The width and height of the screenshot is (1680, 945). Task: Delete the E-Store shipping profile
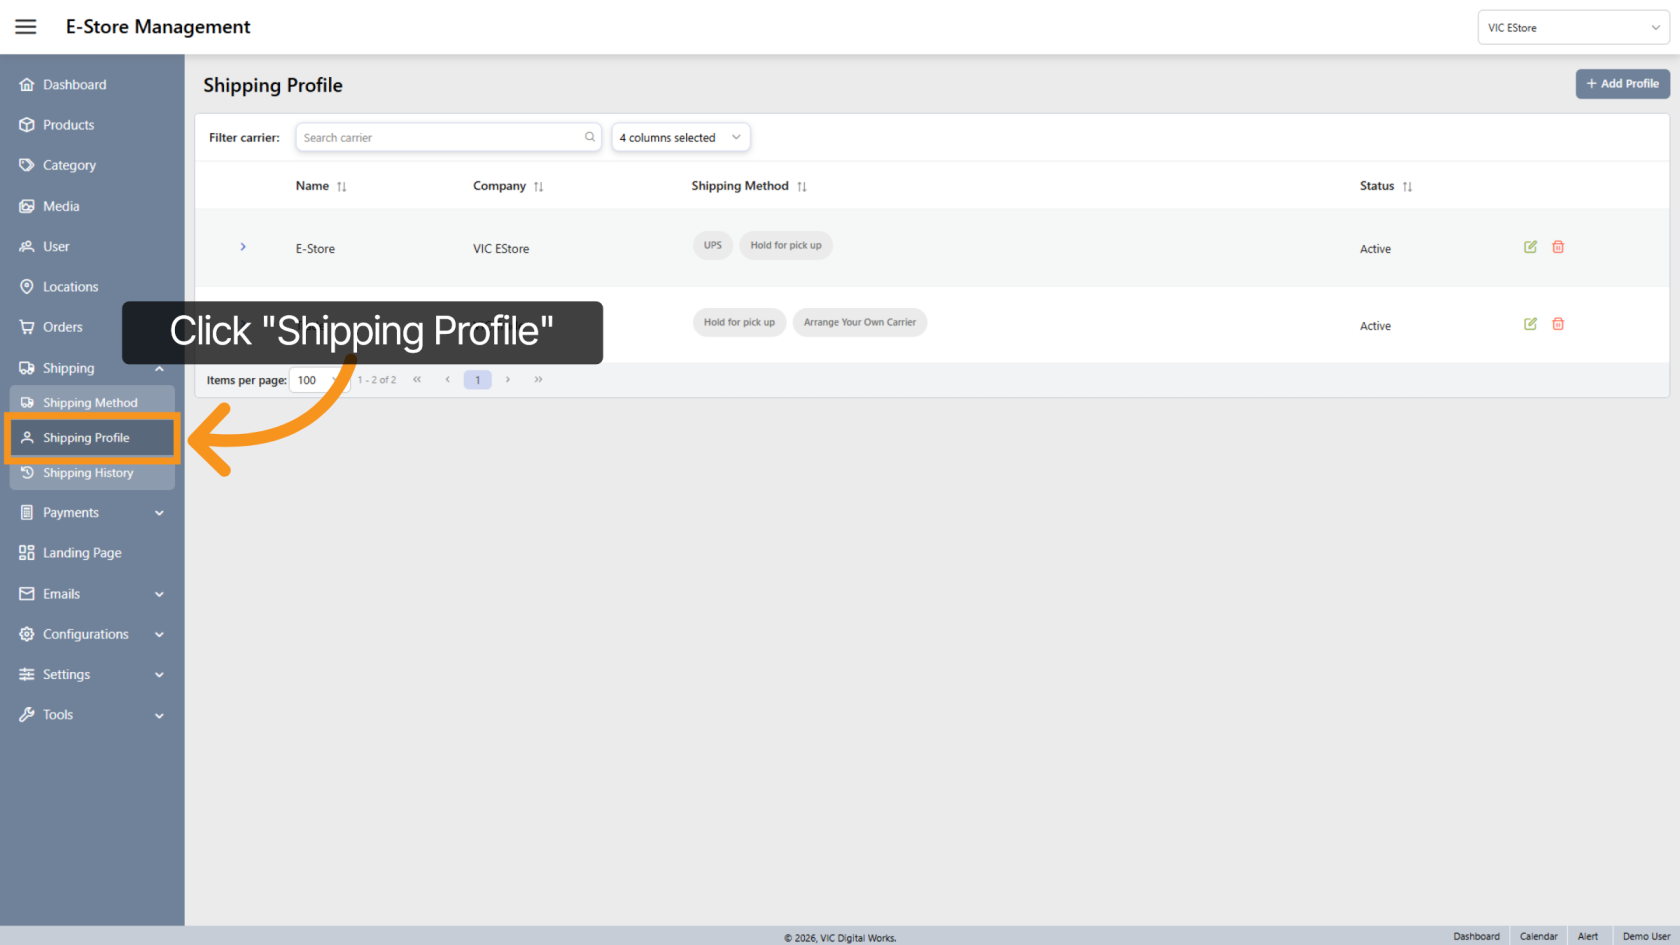coord(1558,247)
